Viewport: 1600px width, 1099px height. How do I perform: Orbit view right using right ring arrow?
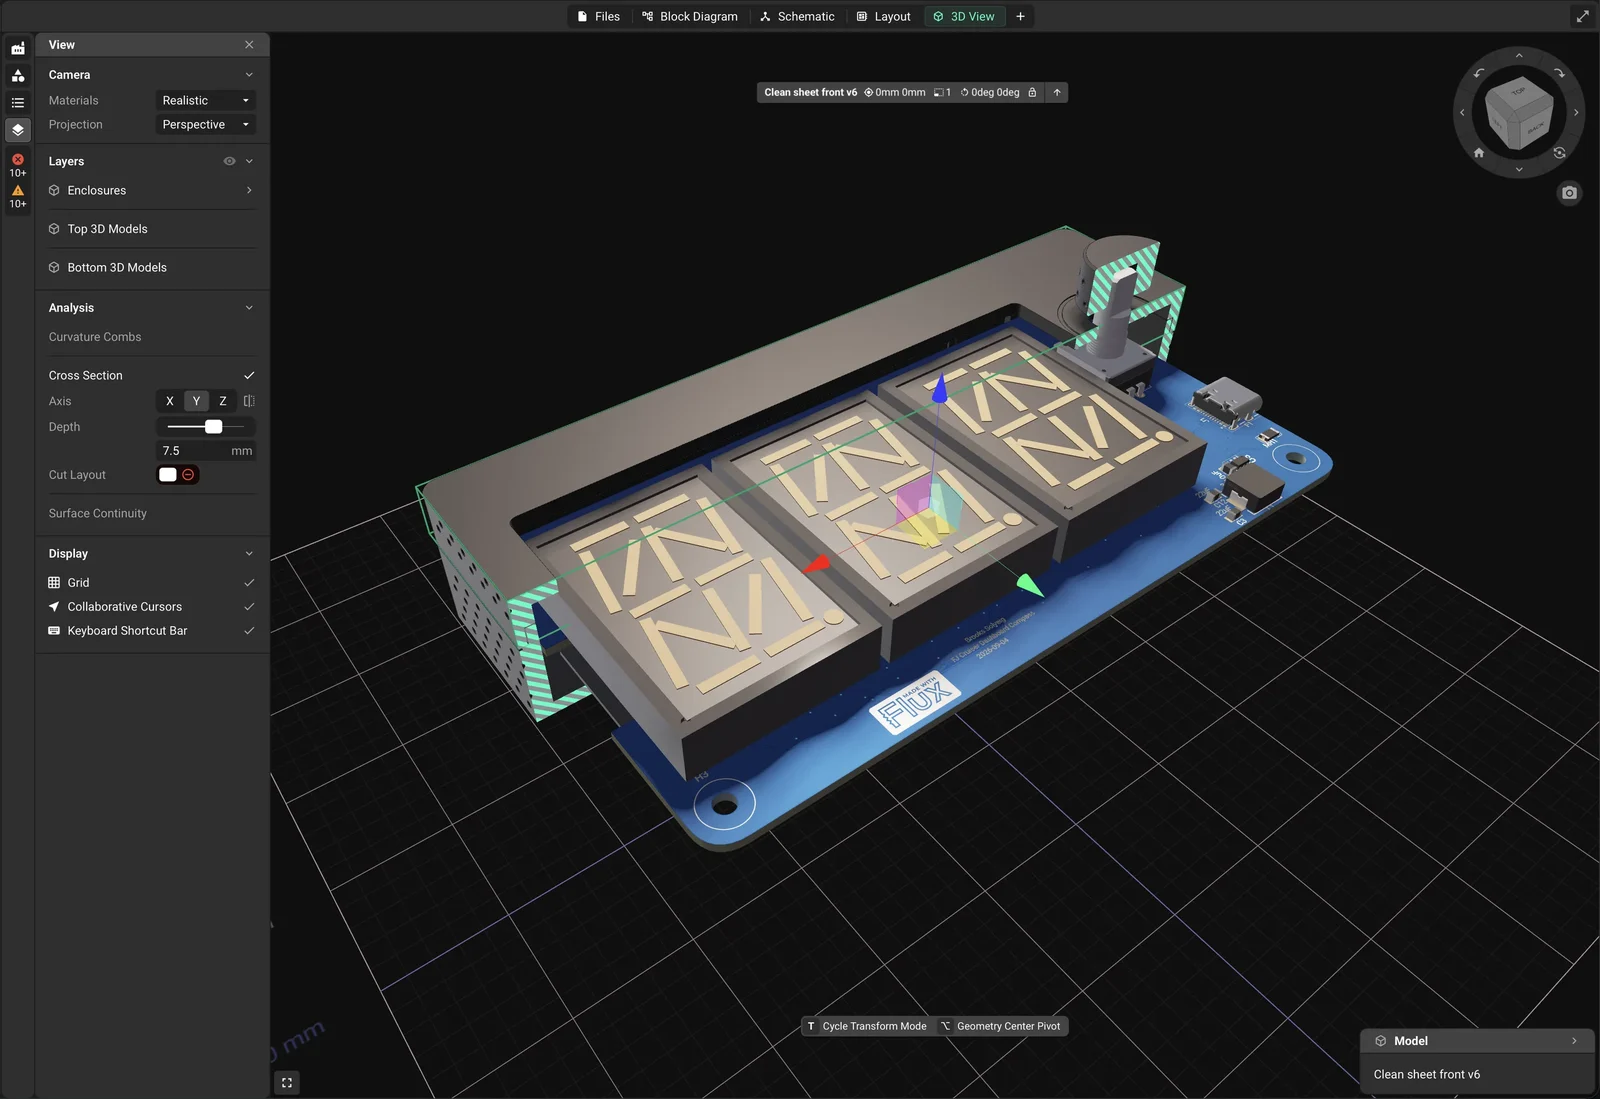(1576, 112)
